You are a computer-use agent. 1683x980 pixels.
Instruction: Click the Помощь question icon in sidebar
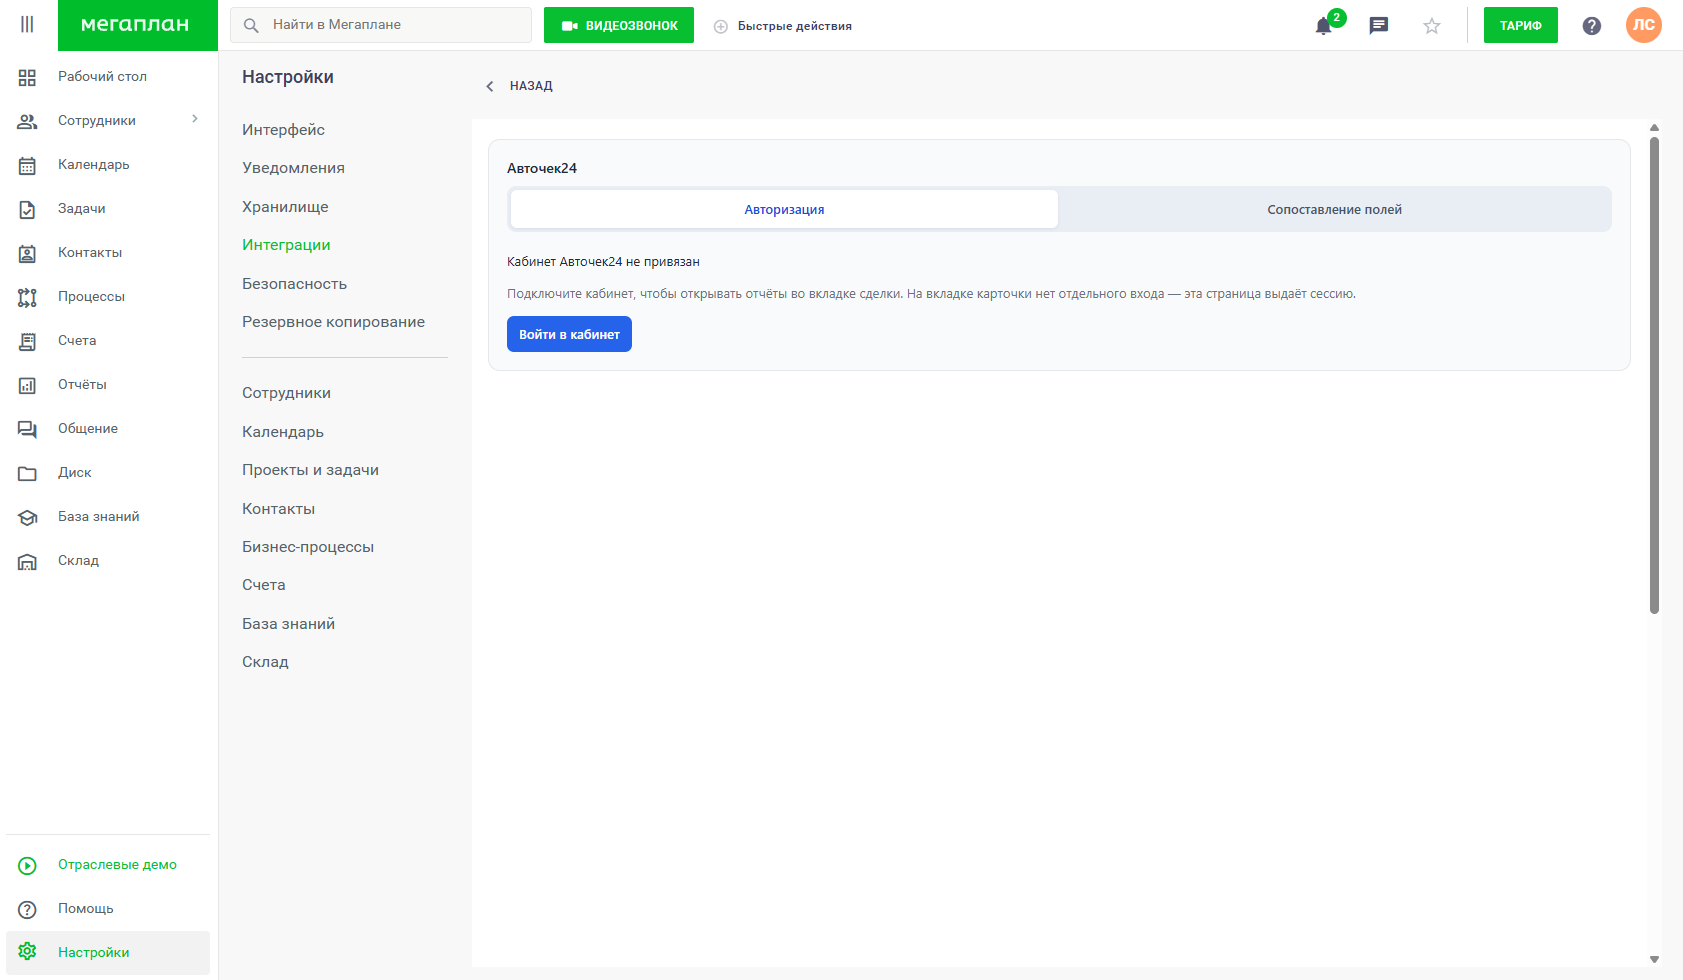tap(27, 909)
